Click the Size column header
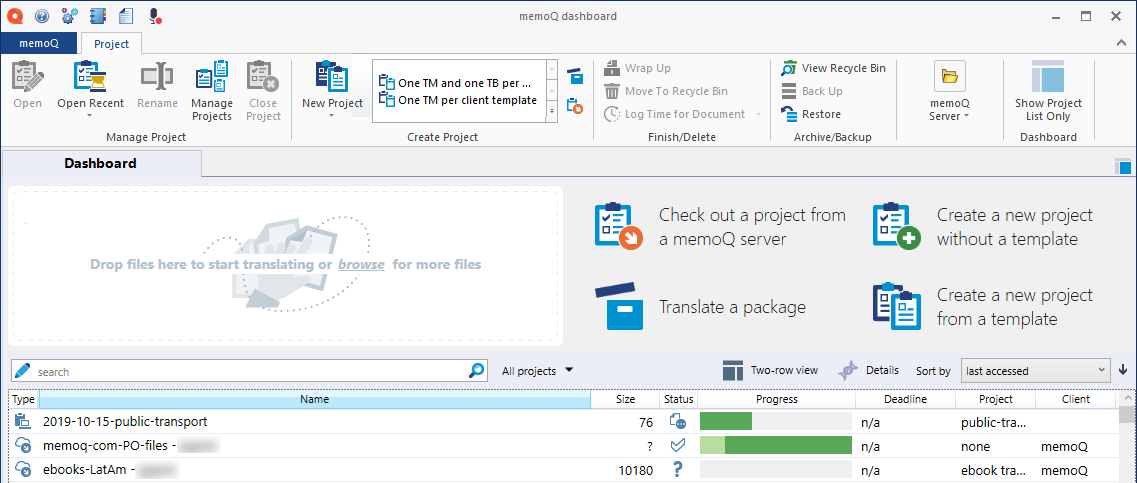Image resolution: width=1137 pixels, height=483 pixels. (625, 399)
